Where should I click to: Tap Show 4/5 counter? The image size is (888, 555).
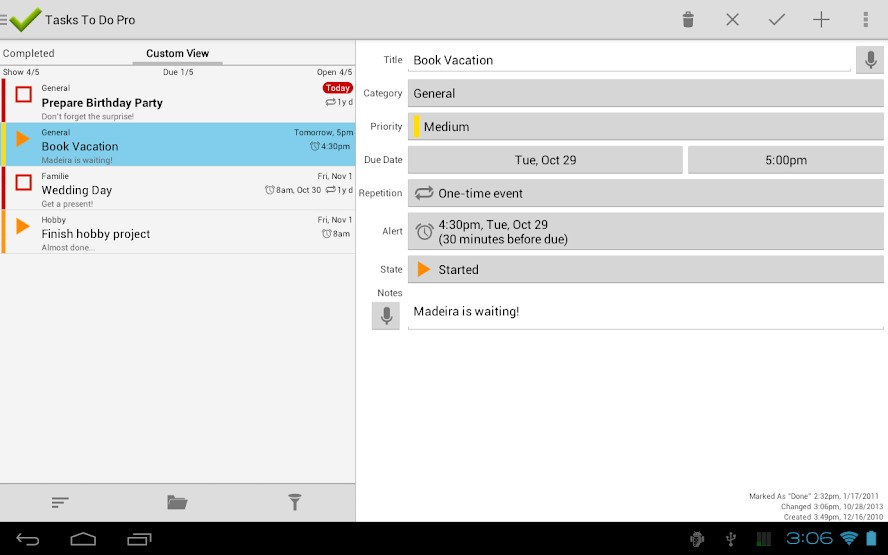(21, 72)
